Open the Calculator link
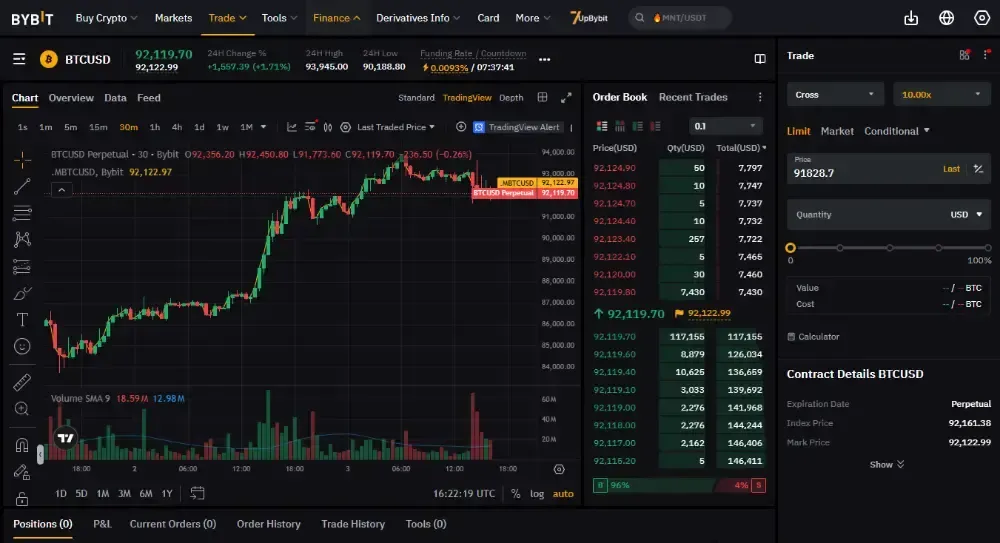Image resolution: width=1000 pixels, height=543 pixels. point(813,337)
